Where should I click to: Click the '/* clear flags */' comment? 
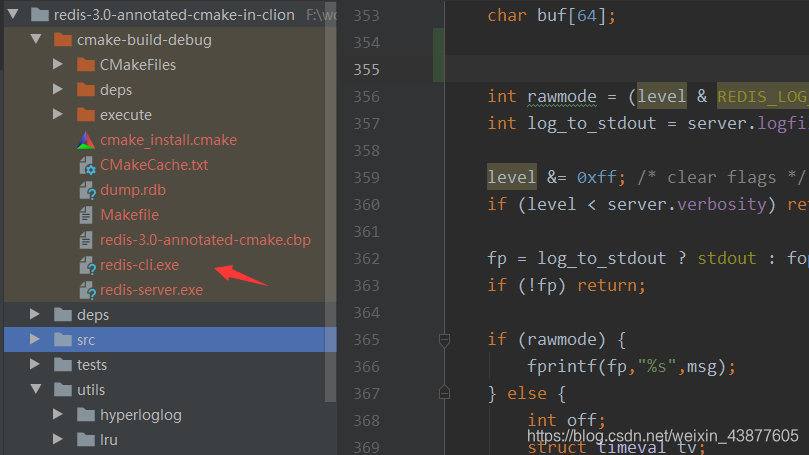[721, 177]
